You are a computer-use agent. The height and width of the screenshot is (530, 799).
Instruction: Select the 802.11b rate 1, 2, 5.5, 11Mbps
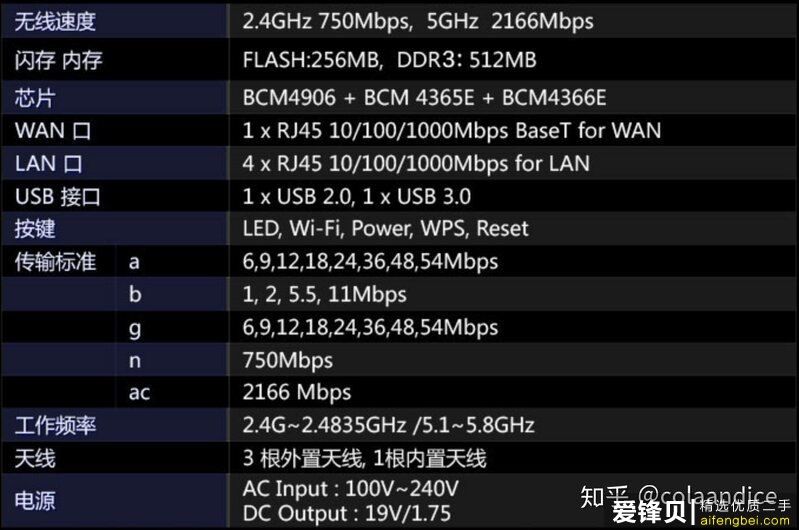coord(324,295)
